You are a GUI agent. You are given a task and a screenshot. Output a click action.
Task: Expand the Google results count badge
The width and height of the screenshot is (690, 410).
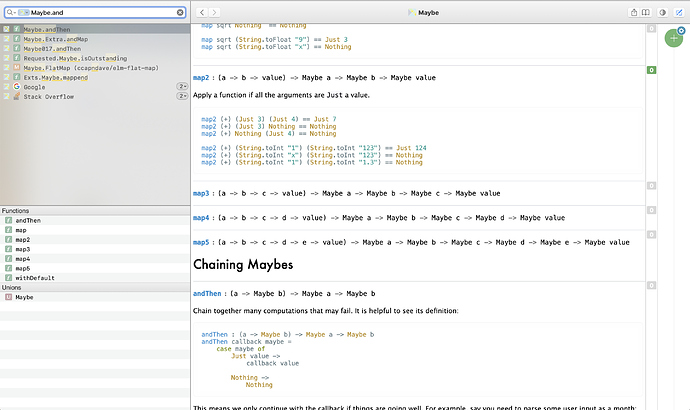(182, 87)
